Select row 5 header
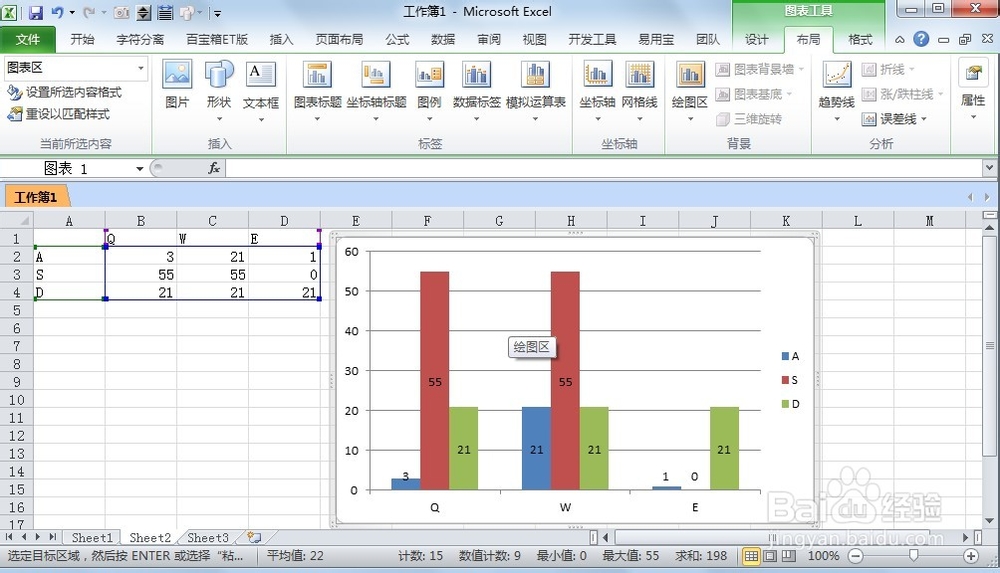The image size is (1000, 573). [17, 311]
